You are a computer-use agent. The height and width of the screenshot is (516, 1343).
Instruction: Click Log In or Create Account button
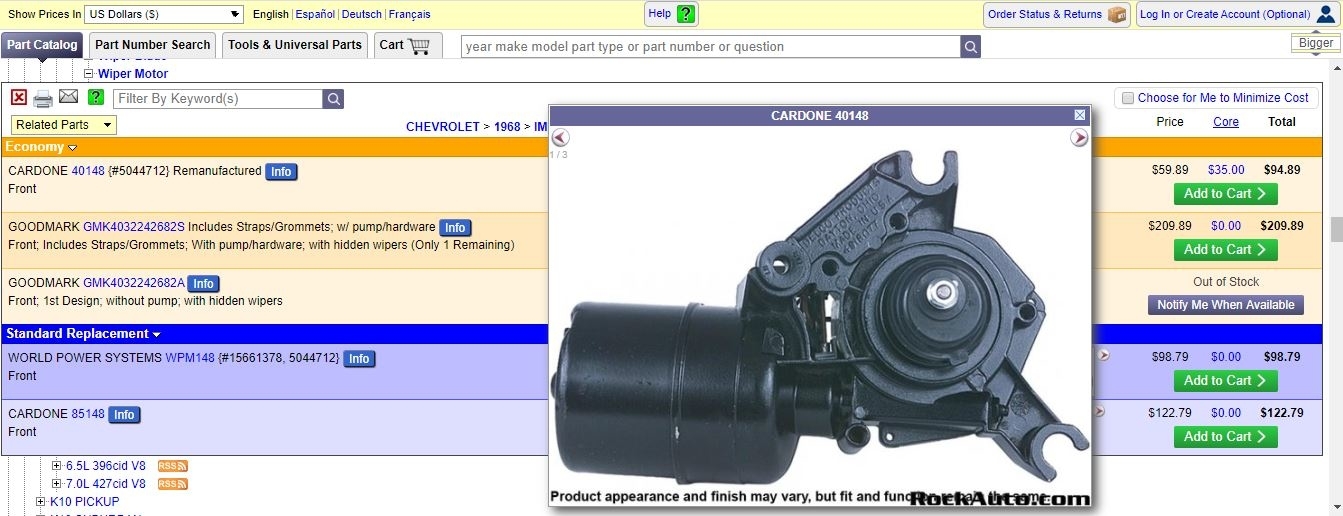click(1238, 14)
